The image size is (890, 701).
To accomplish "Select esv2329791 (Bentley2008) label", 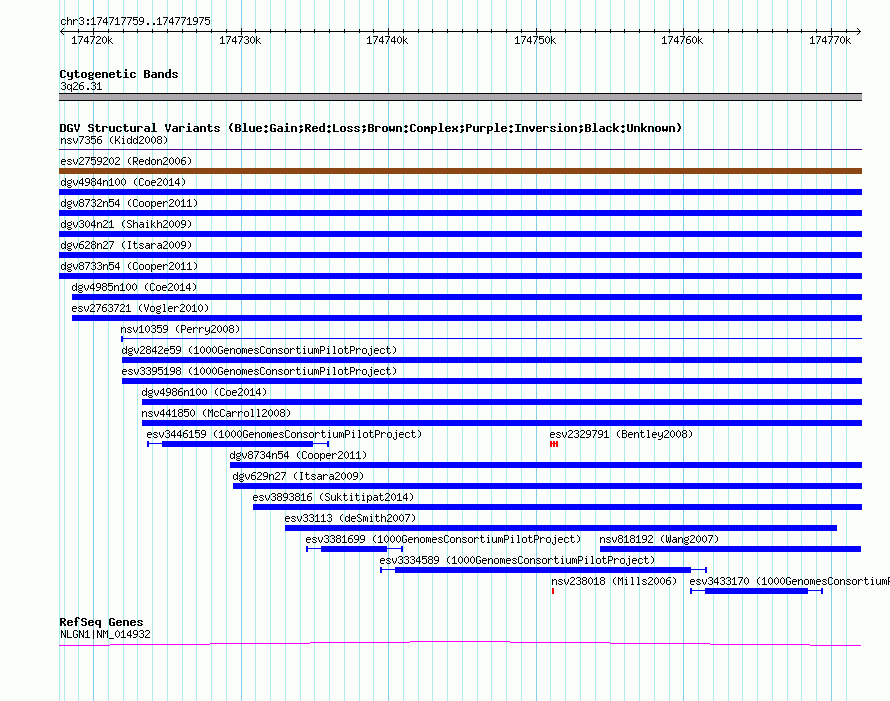I will point(621,434).
